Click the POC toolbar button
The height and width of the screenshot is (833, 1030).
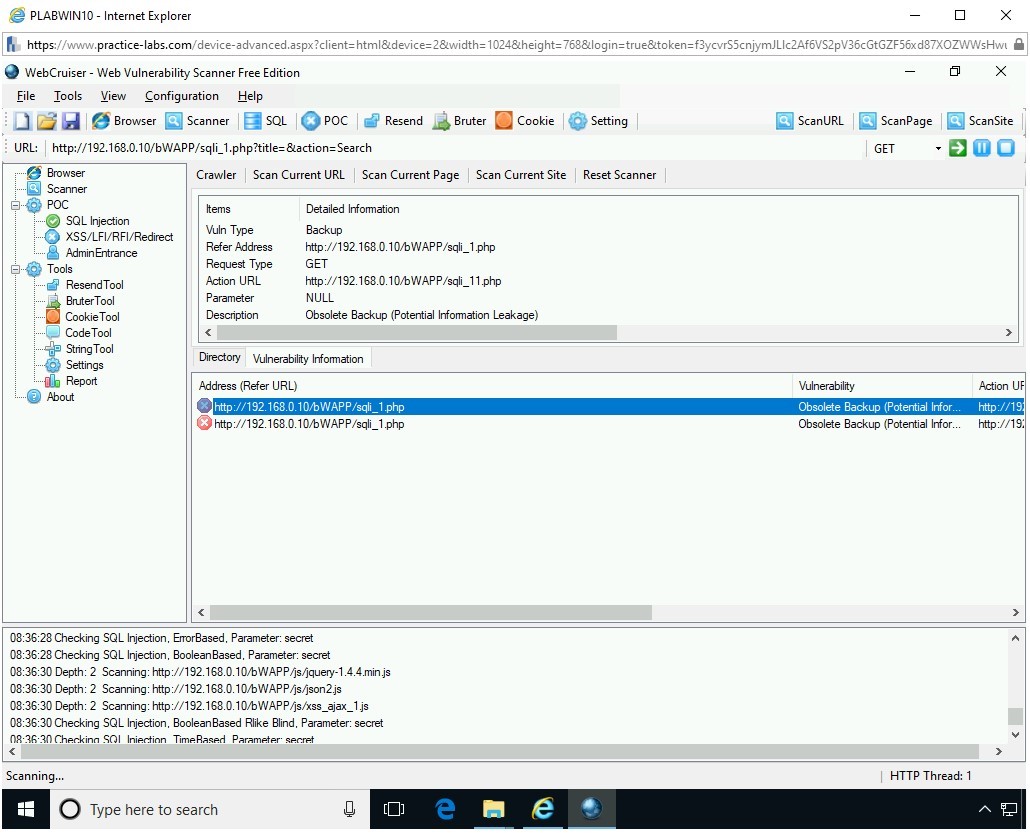(325, 121)
